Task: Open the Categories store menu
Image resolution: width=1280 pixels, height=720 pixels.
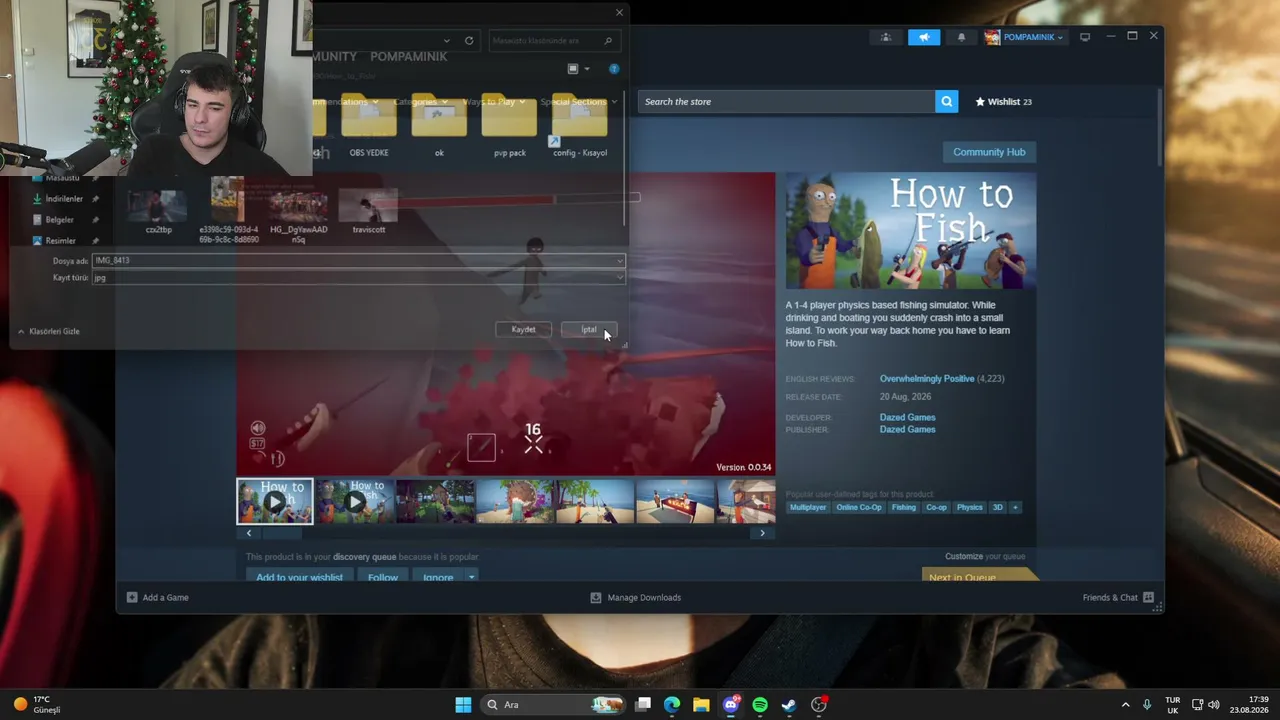Action: pyautogui.click(x=419, y=102)
